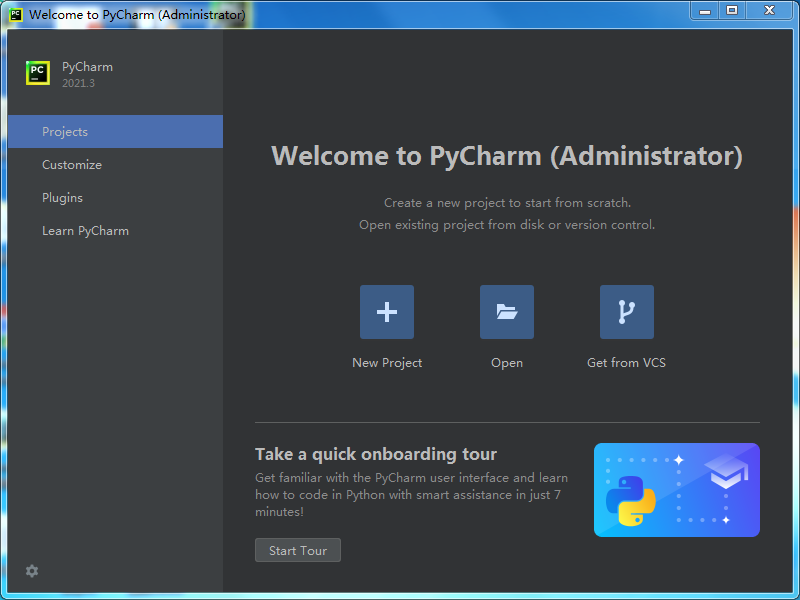The height and width of the screenshot is (600, 800).
Task: Select the Projects tab
Action: [115, 132]
